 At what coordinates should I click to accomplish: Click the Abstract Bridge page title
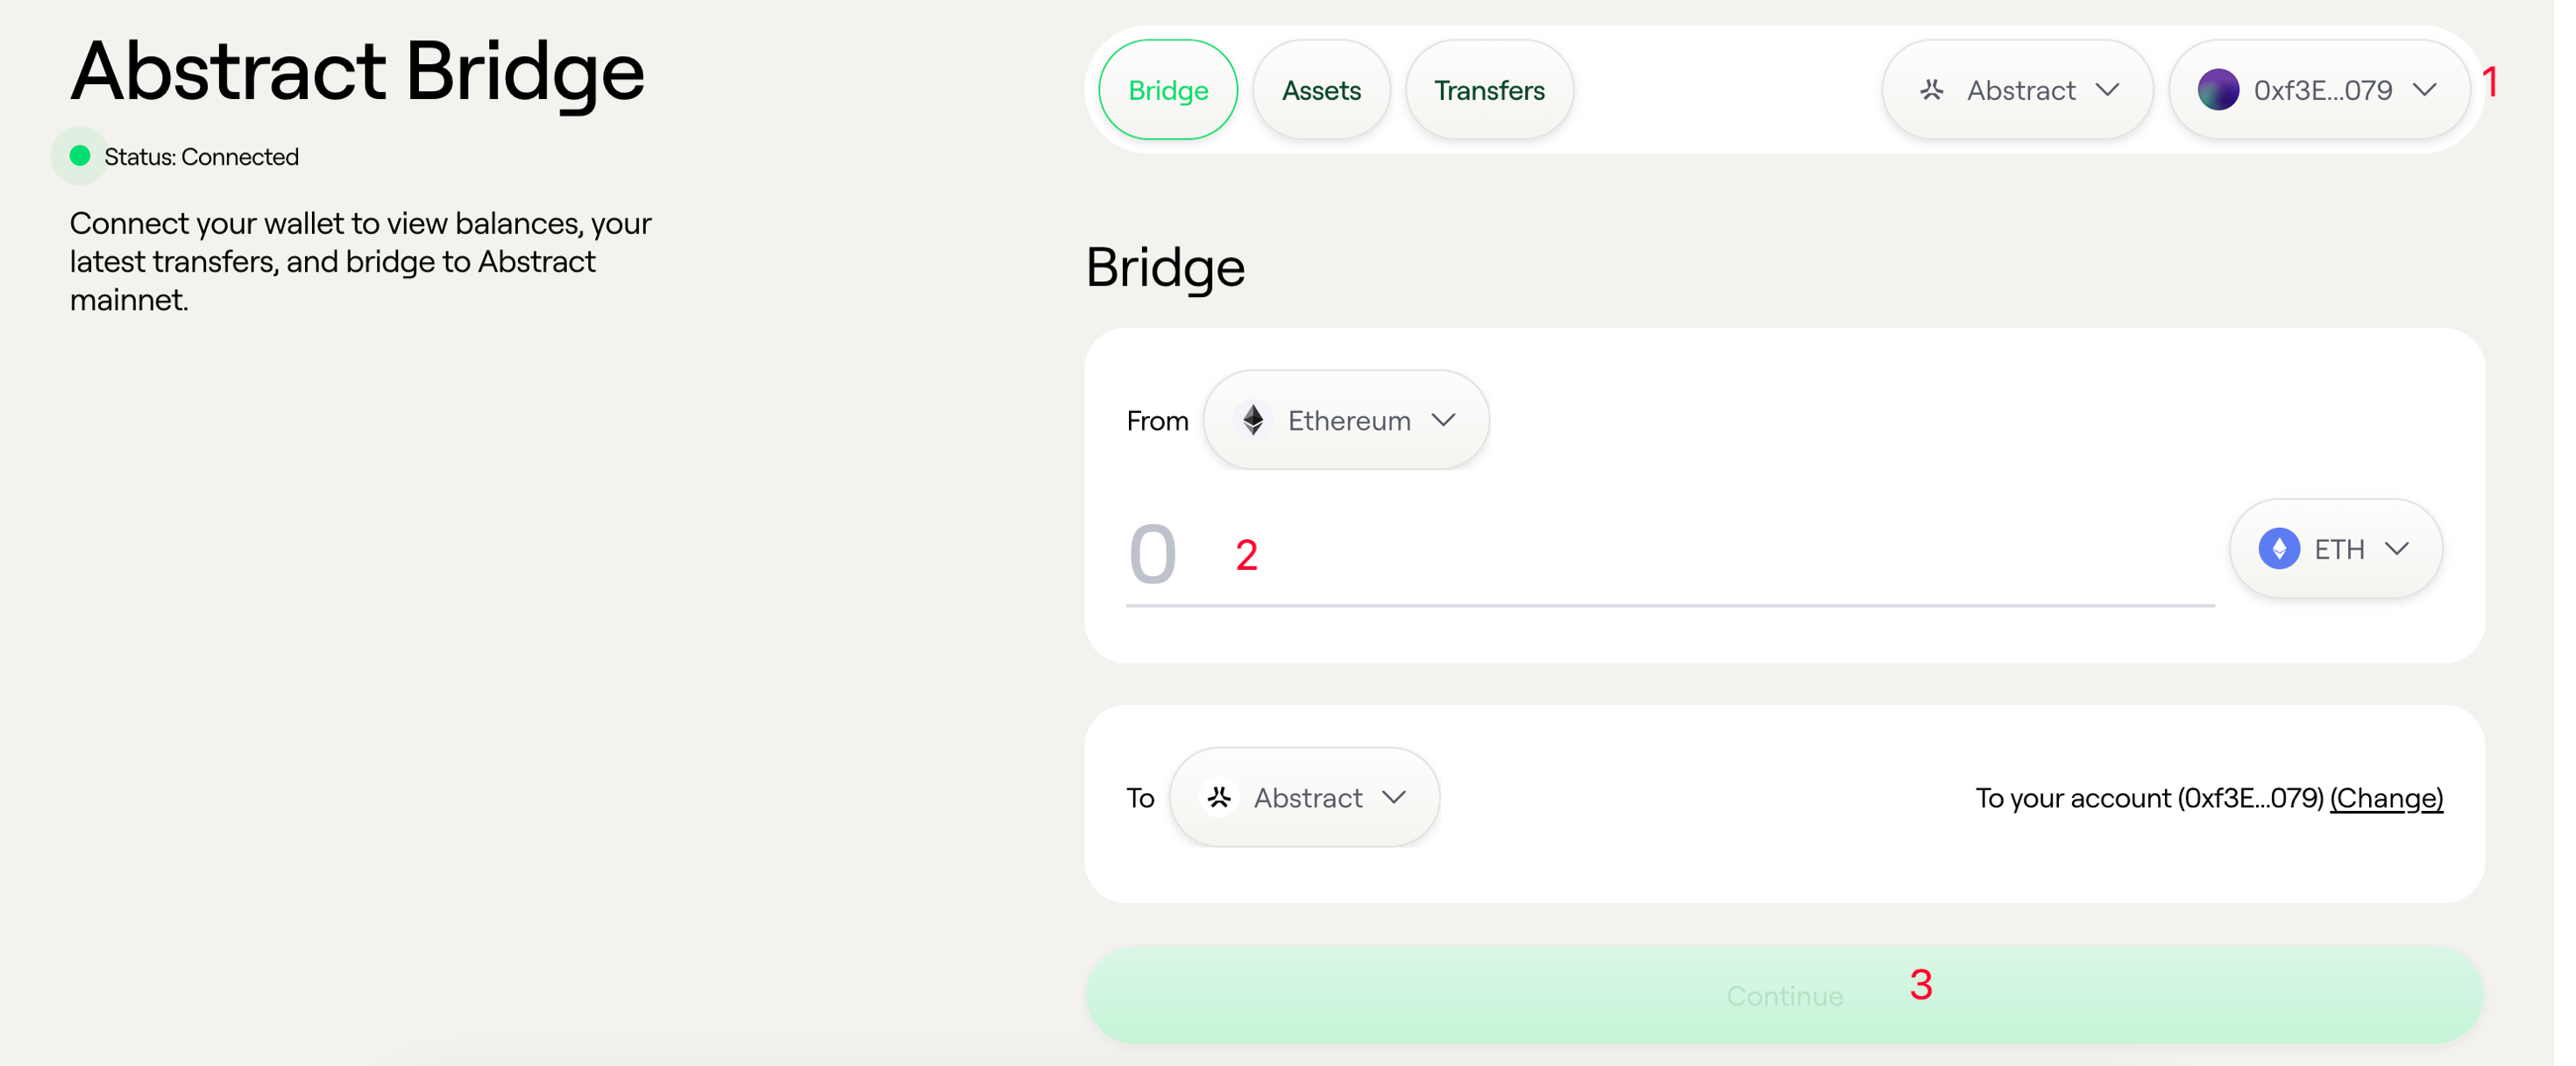[357, 71]
